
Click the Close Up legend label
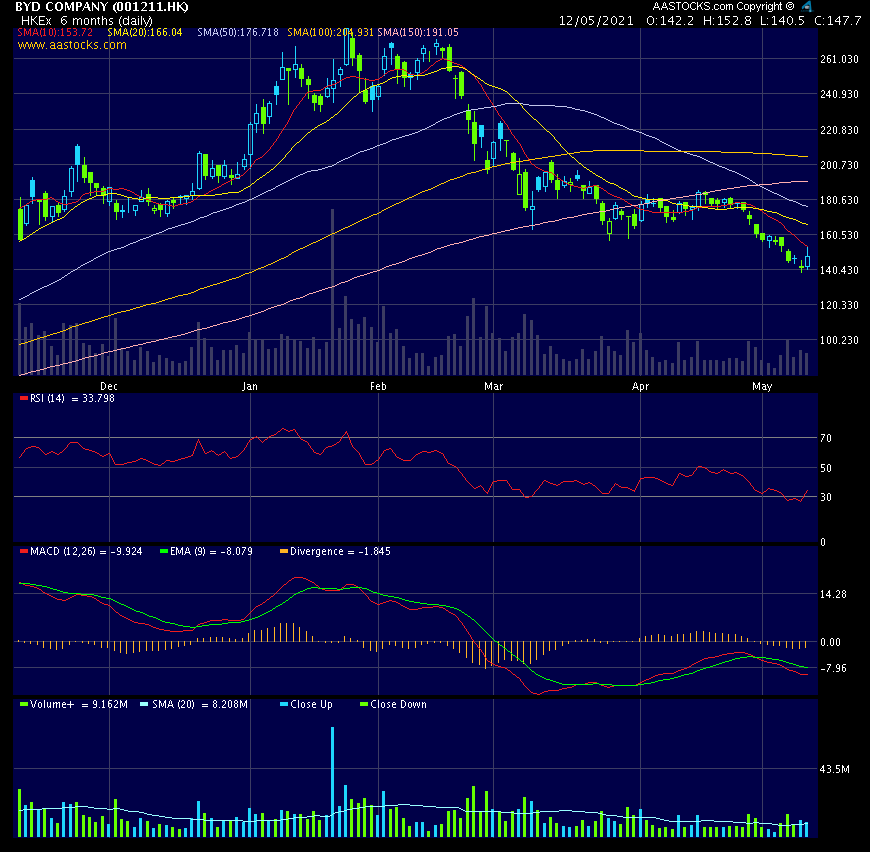click(311, 704)
